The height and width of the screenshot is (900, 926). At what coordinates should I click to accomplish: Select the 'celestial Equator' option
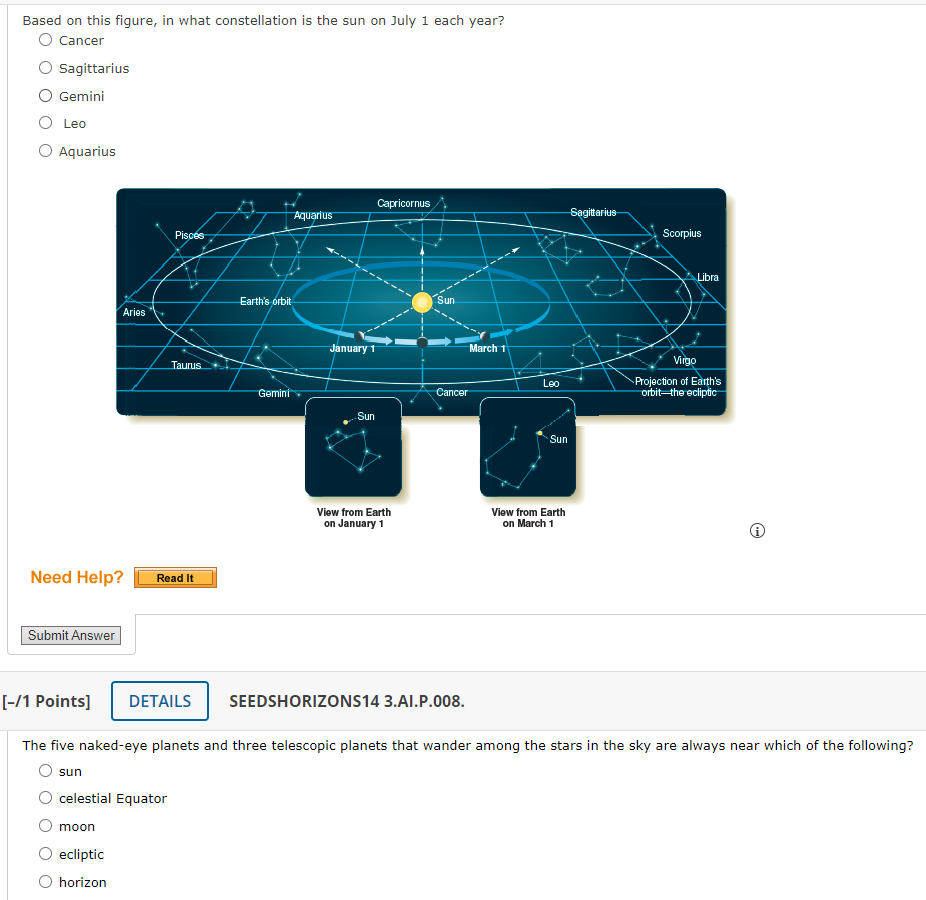pyautogui.click(x=45, y=798)
